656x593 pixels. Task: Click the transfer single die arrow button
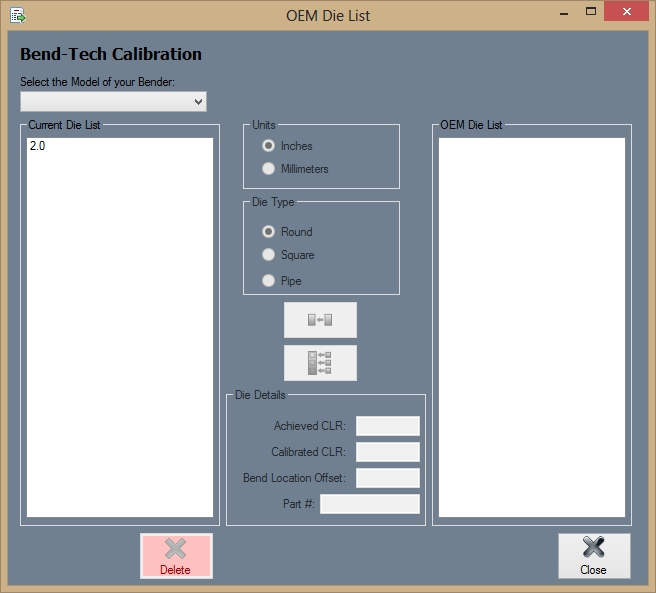click(320, 320)
